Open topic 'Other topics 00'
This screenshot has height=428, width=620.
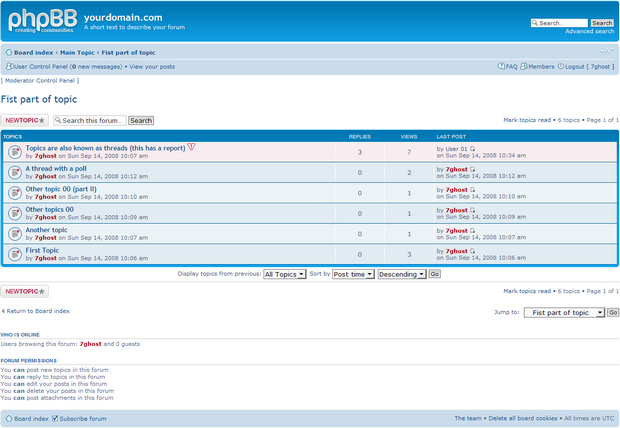[x=49, y=210]
